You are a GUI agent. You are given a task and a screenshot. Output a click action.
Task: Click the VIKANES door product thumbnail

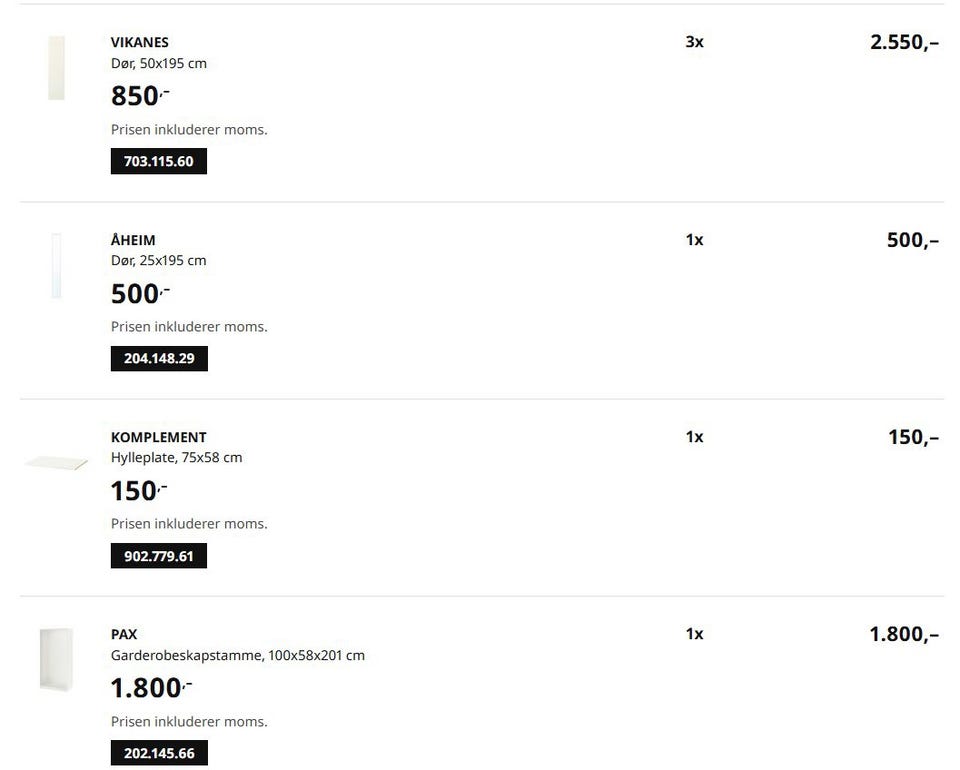[x=56, y=68]
